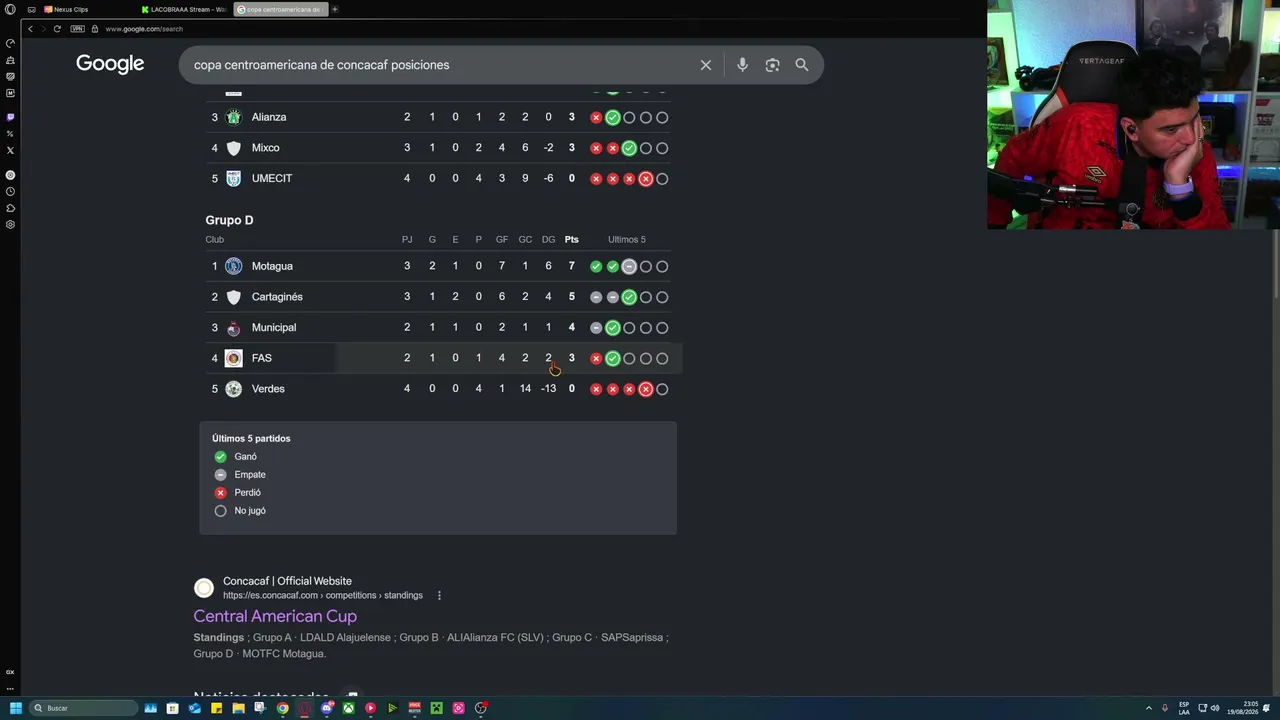Open a new browser tab
1280x720 pixels.
pyautogui.click(x=335, y=9)
